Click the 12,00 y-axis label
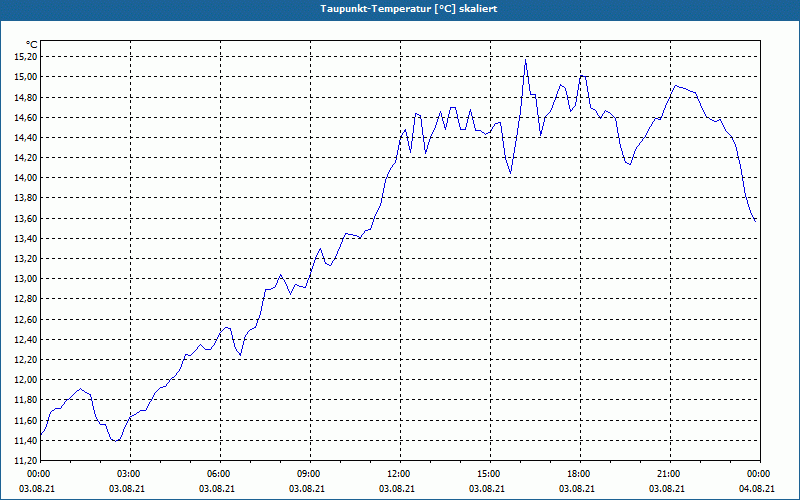The height and width of the screenshot is (500, 800). [x=24, y=380]
